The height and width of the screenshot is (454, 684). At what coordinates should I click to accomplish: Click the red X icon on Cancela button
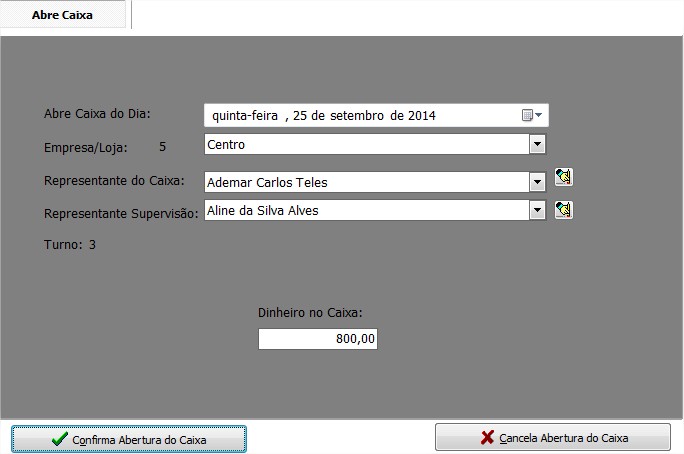click(487, 437)
